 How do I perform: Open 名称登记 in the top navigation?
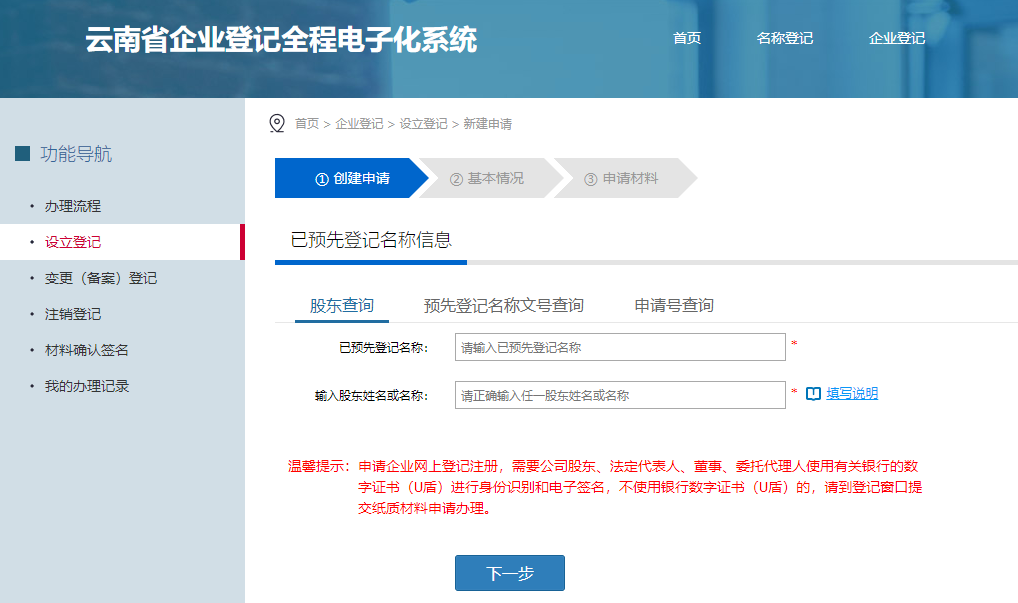pyautogui.click(x=784, y=38)
